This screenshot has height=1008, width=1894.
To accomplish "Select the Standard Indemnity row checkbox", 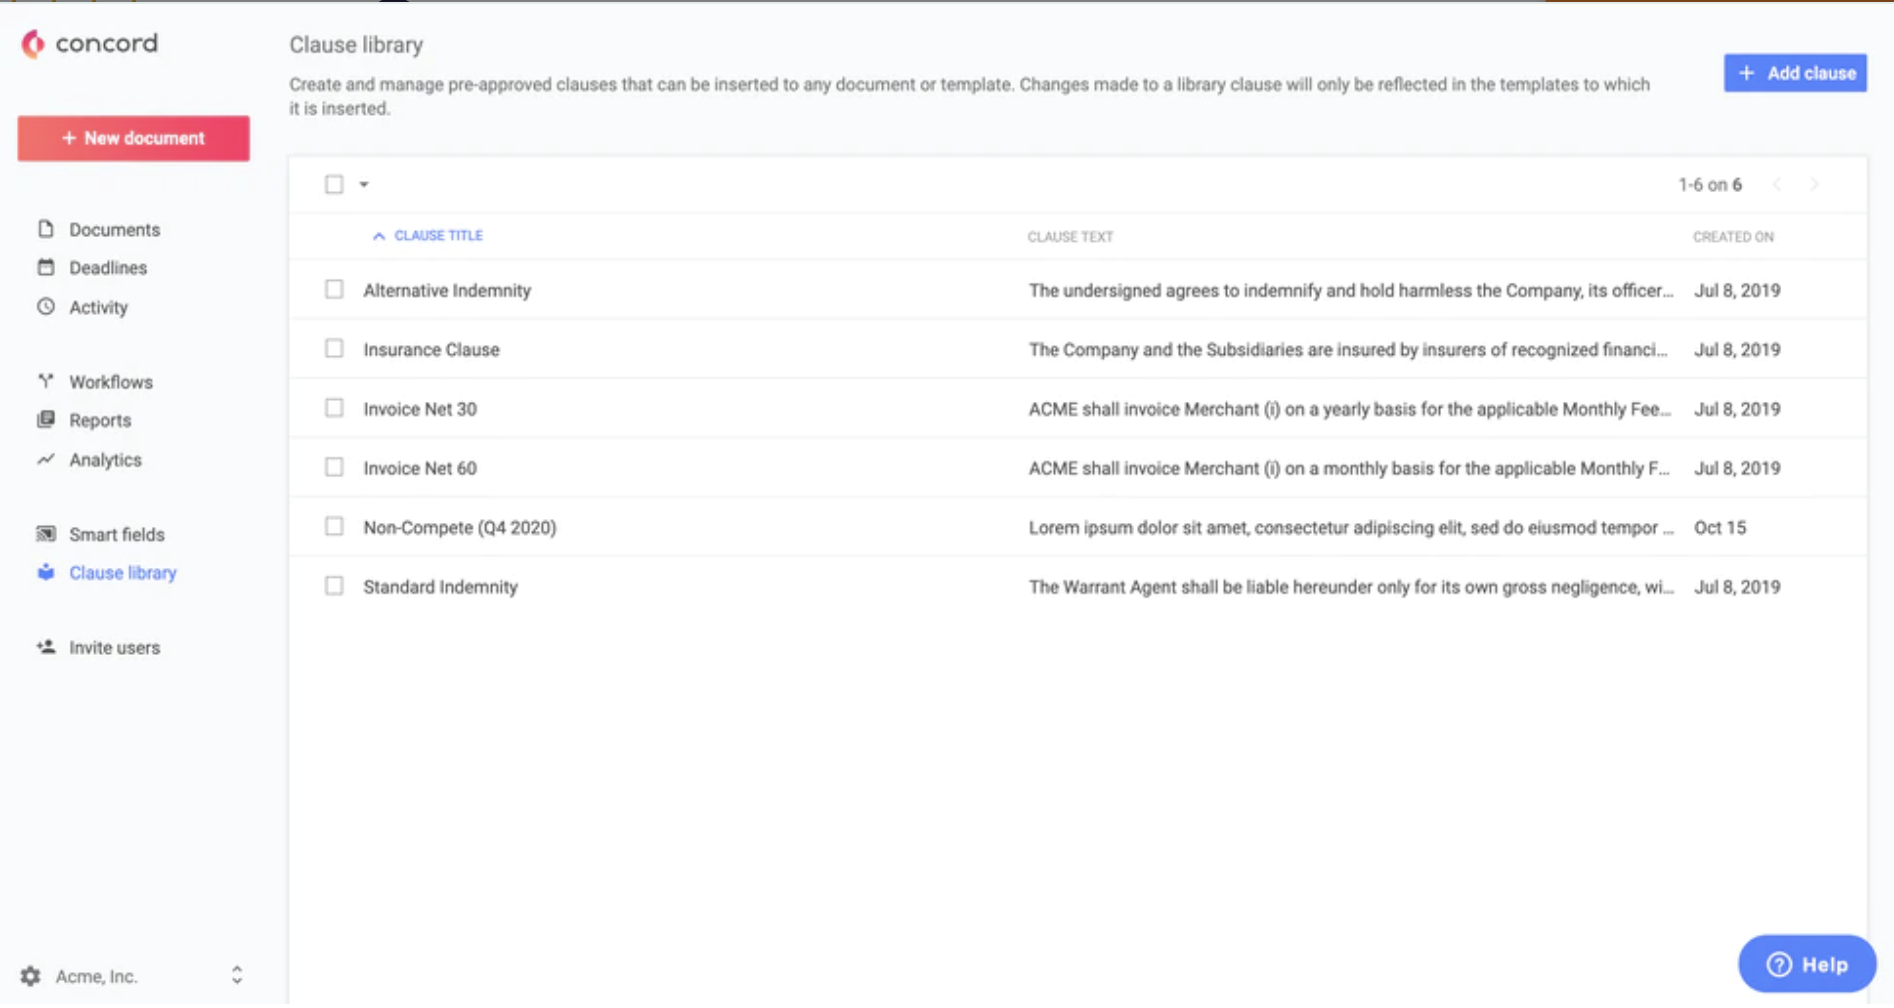I will pyautogui.click(x=334, y=586).
